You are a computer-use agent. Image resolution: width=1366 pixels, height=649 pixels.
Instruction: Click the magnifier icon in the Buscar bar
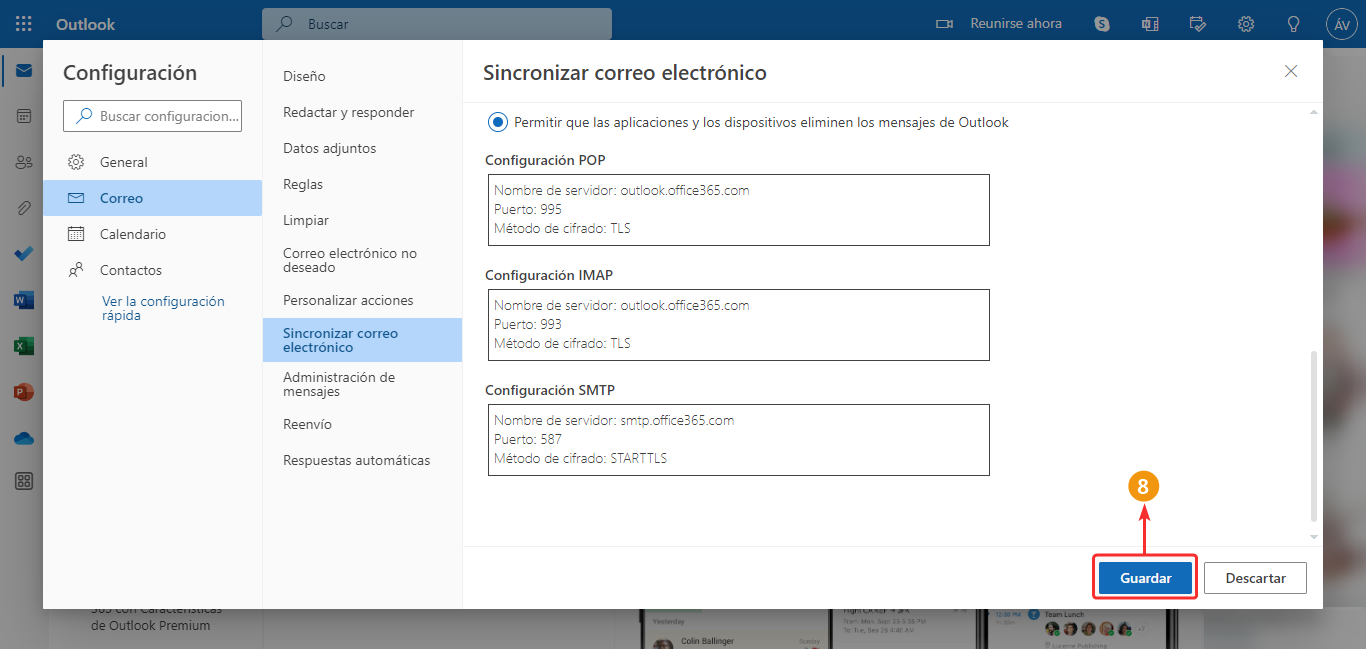285,24
